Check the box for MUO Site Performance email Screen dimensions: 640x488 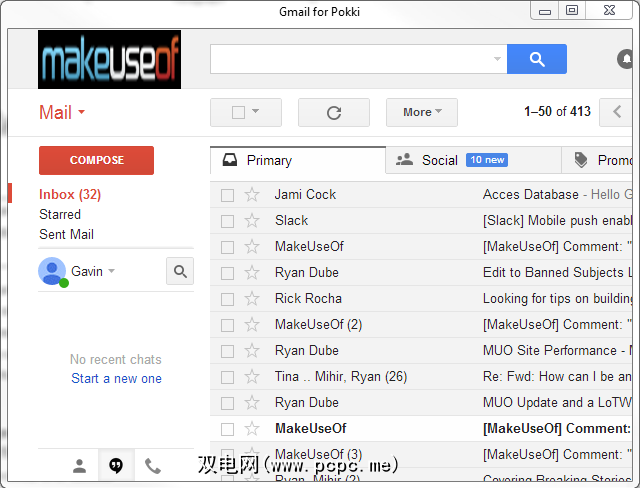pyautogui.click(x=227, y=351)
